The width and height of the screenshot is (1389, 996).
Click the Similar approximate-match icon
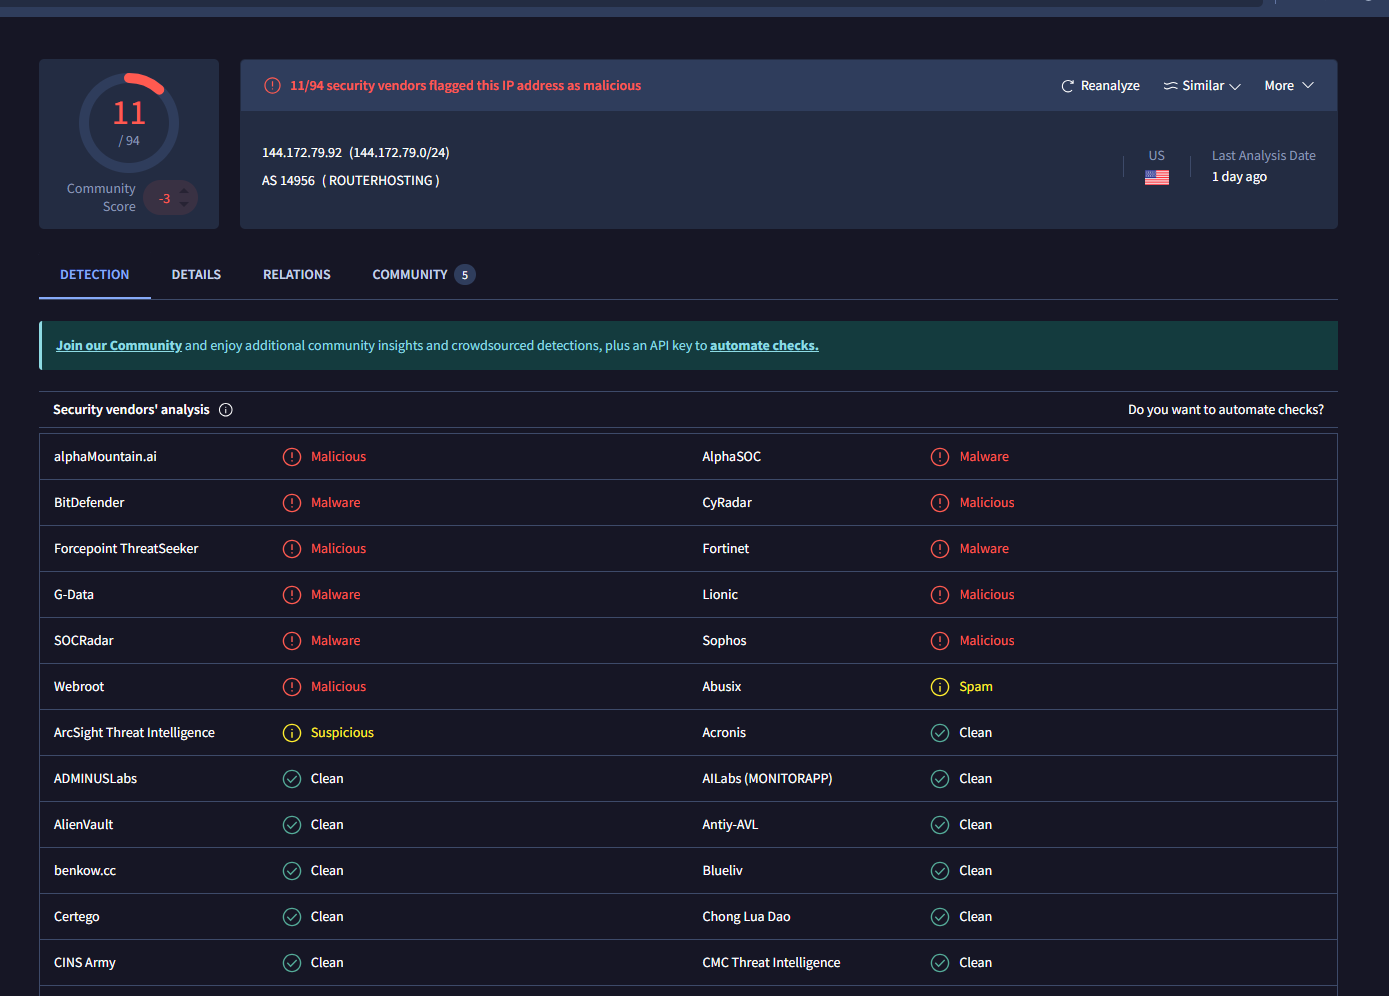(1170, 86)
